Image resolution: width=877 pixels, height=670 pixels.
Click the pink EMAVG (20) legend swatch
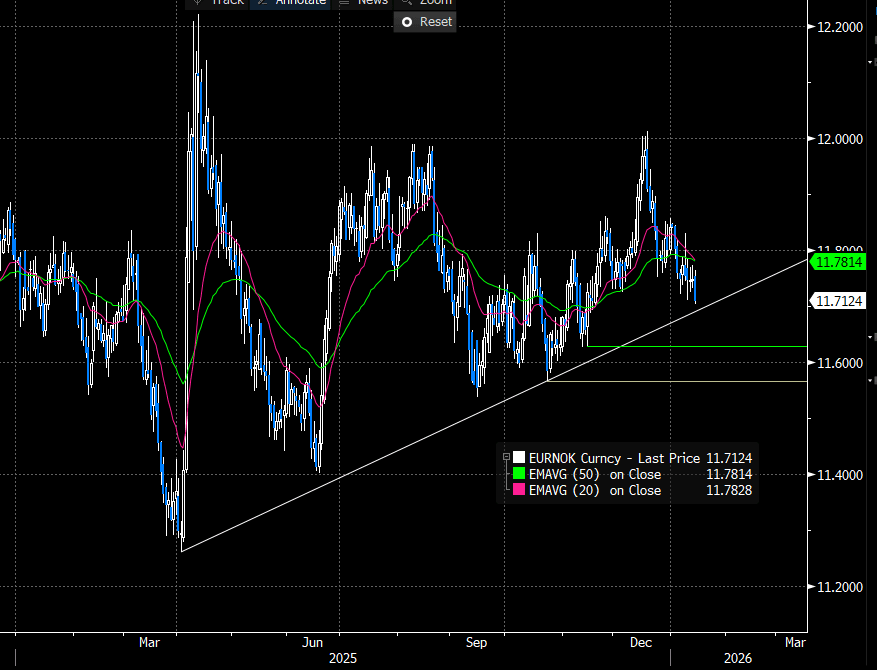(x=517, y=490)
